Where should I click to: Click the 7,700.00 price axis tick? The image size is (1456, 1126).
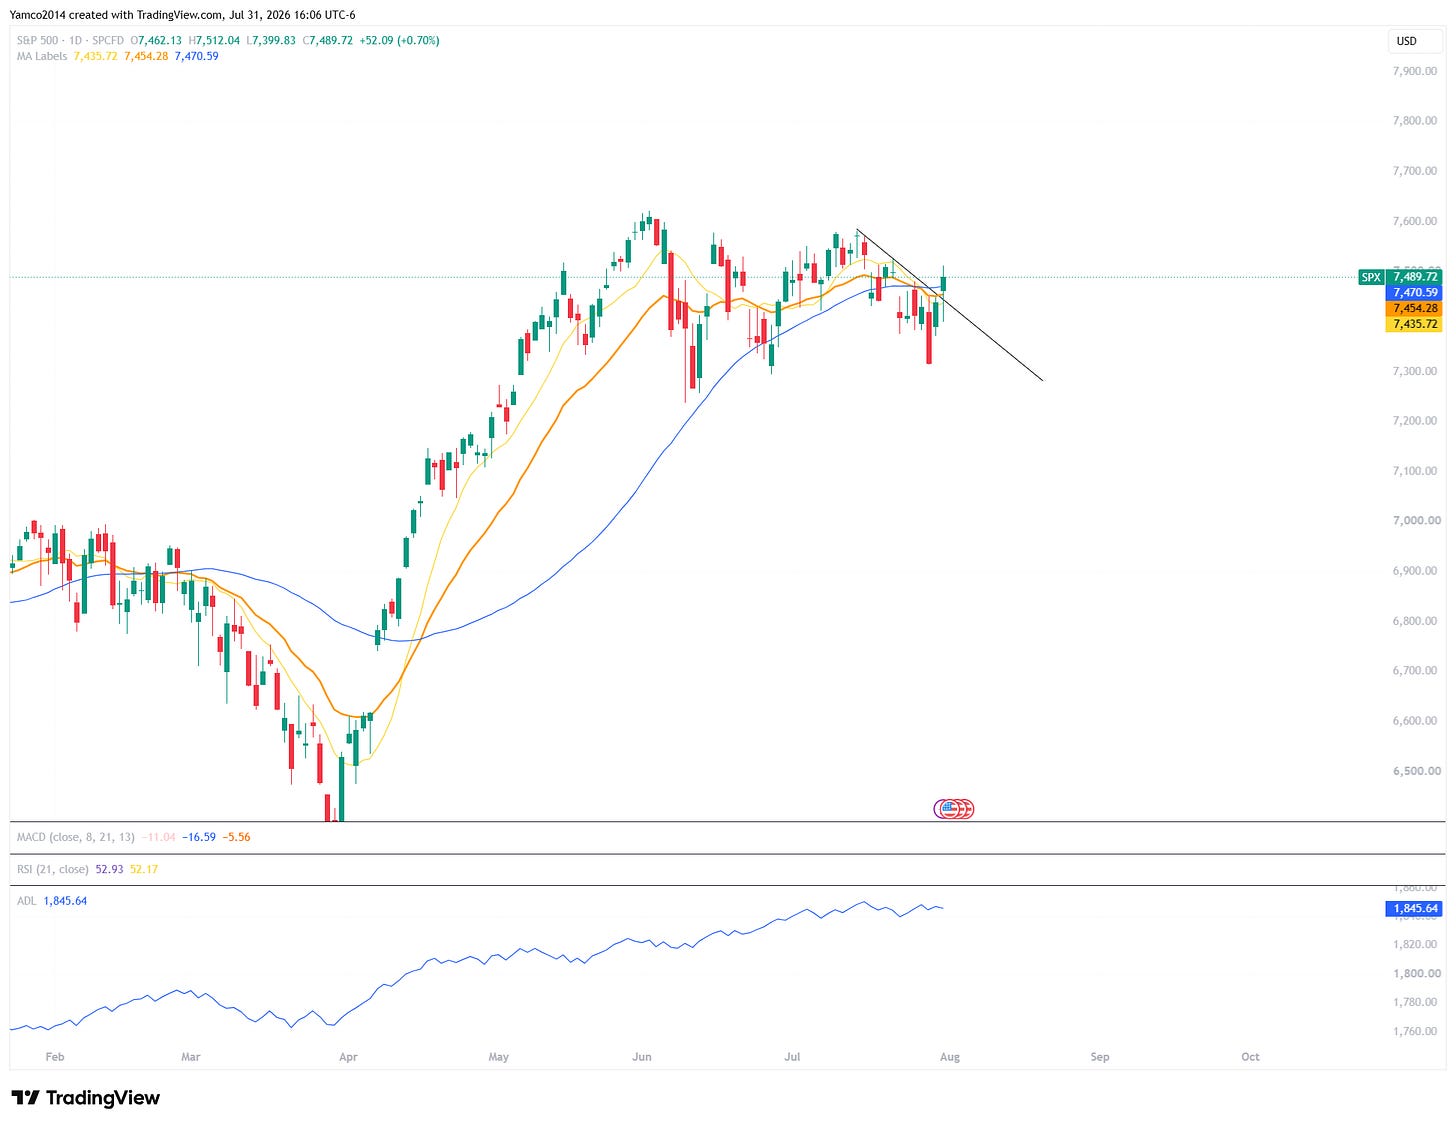click(1416, 171)
